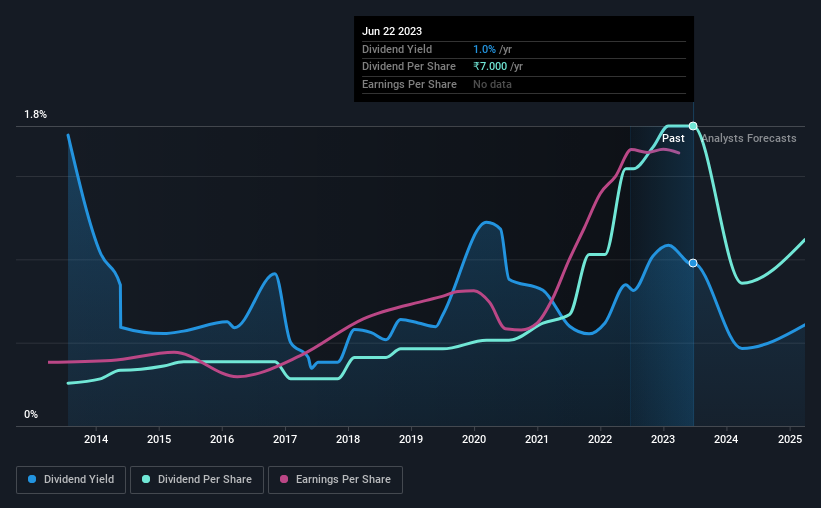Image resolution: width=821 pixels, height=508 pixels.
Task: Click the 2022 x-axis label
Action: [x=600, y=439]
